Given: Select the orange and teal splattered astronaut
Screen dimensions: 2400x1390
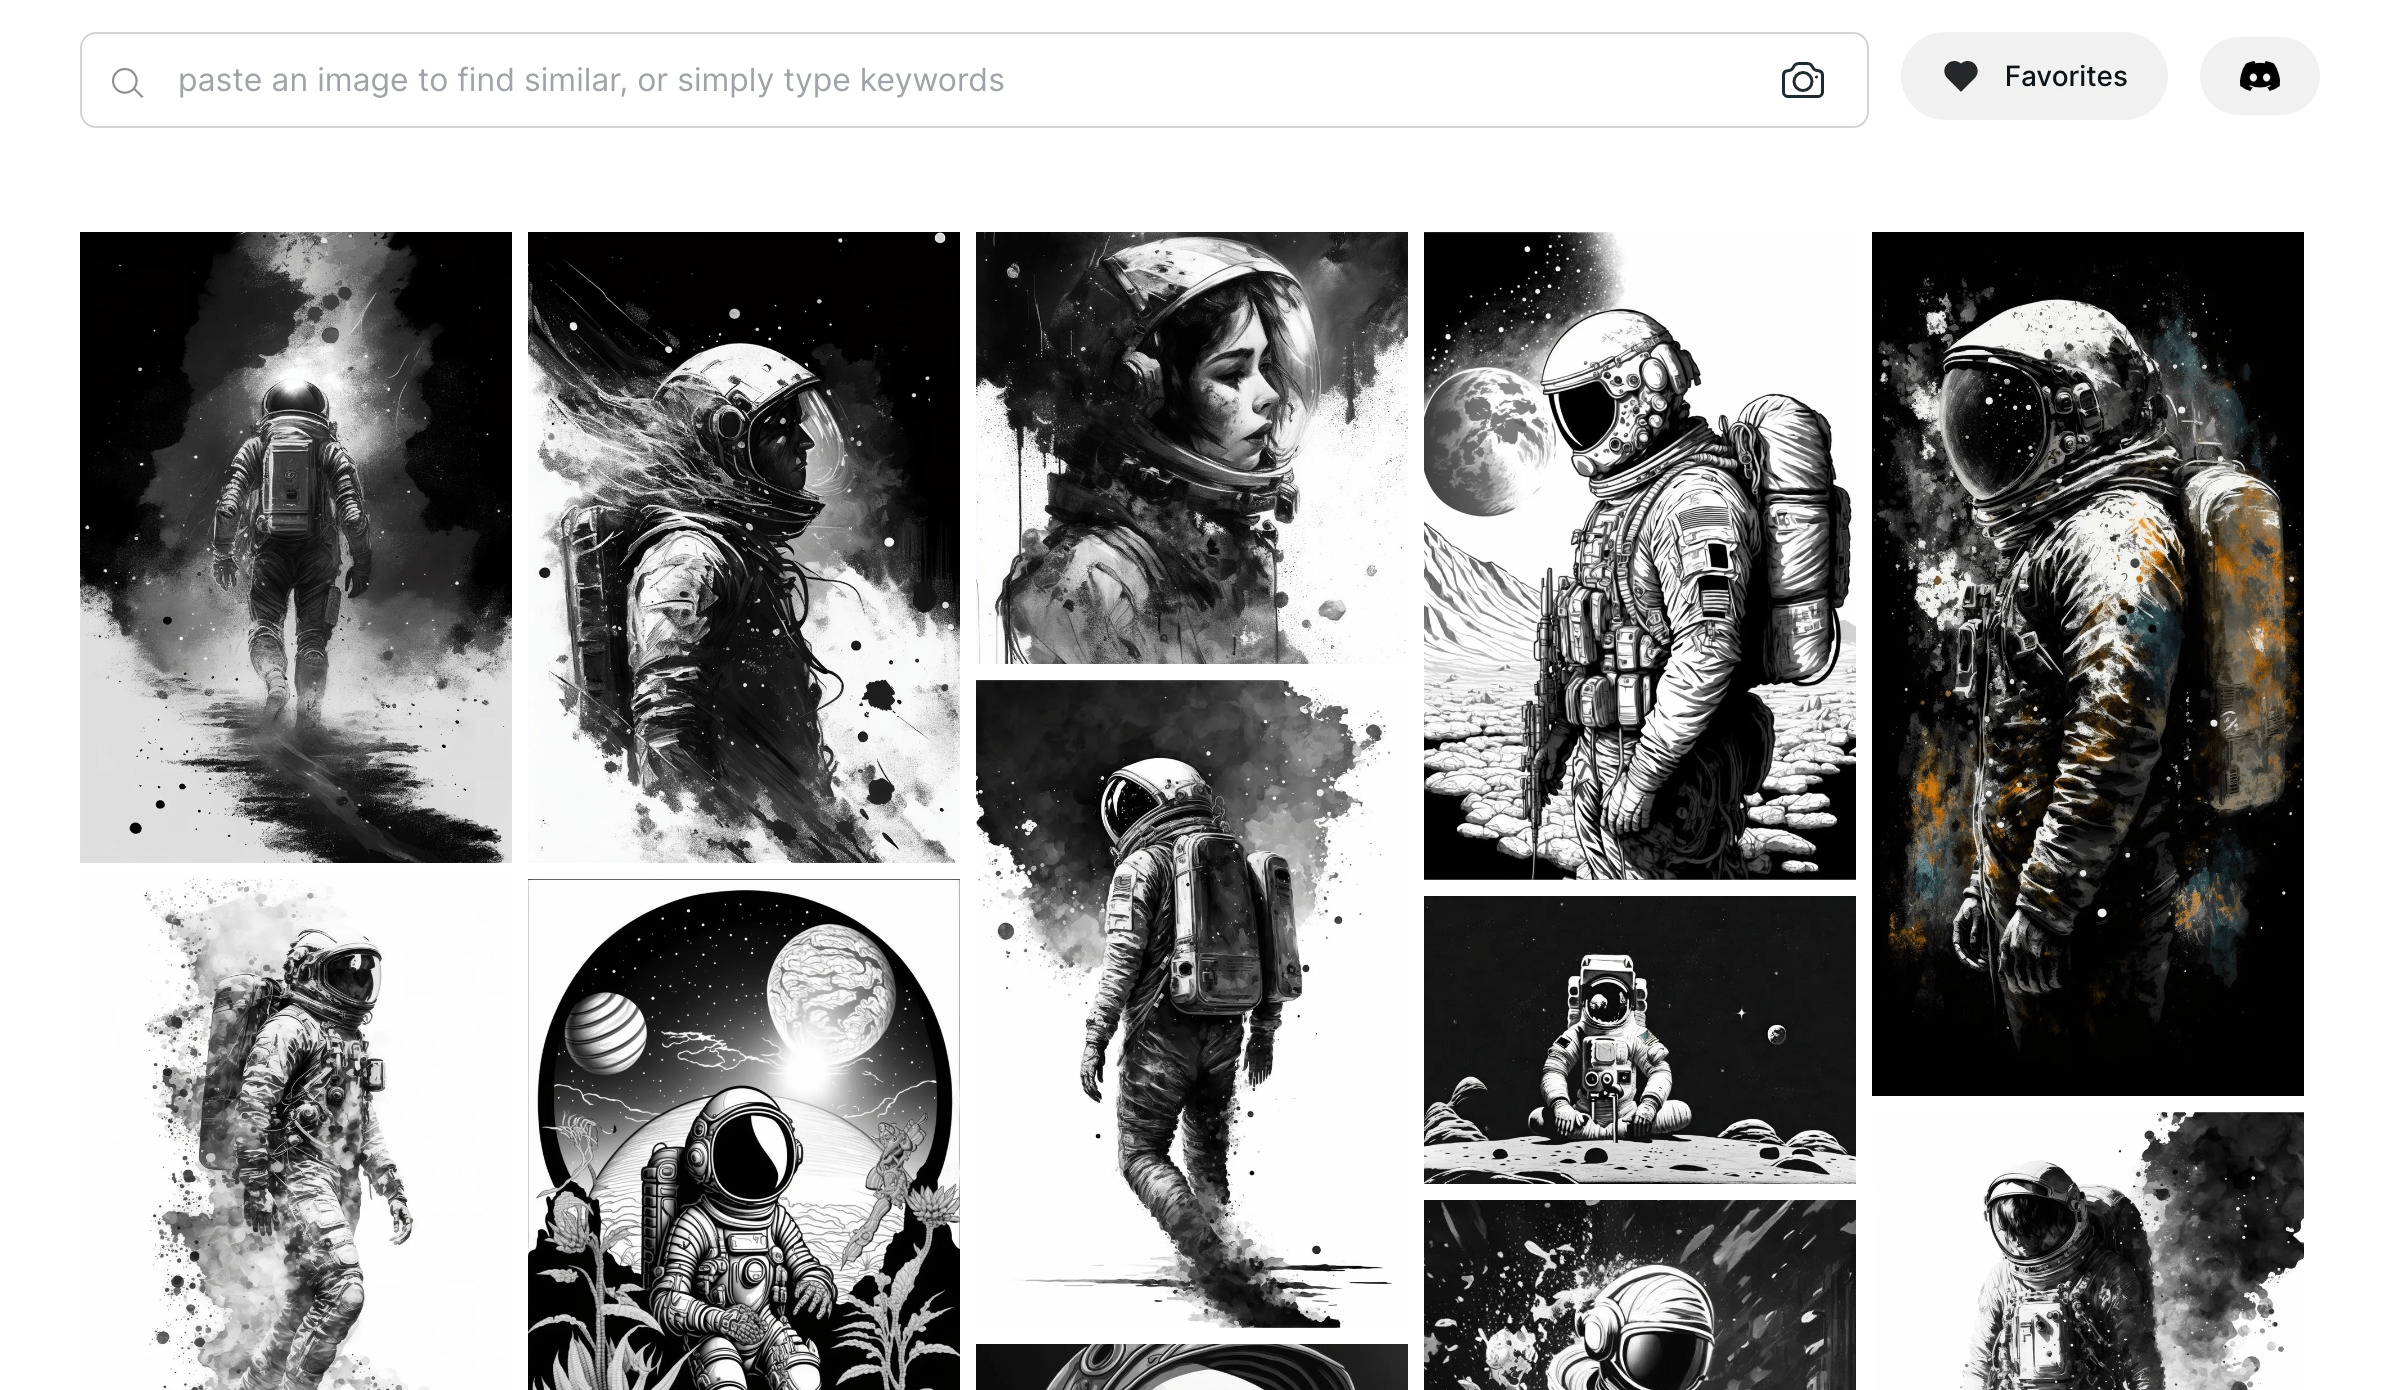Looking at the screenshot, I should 2088,664.
